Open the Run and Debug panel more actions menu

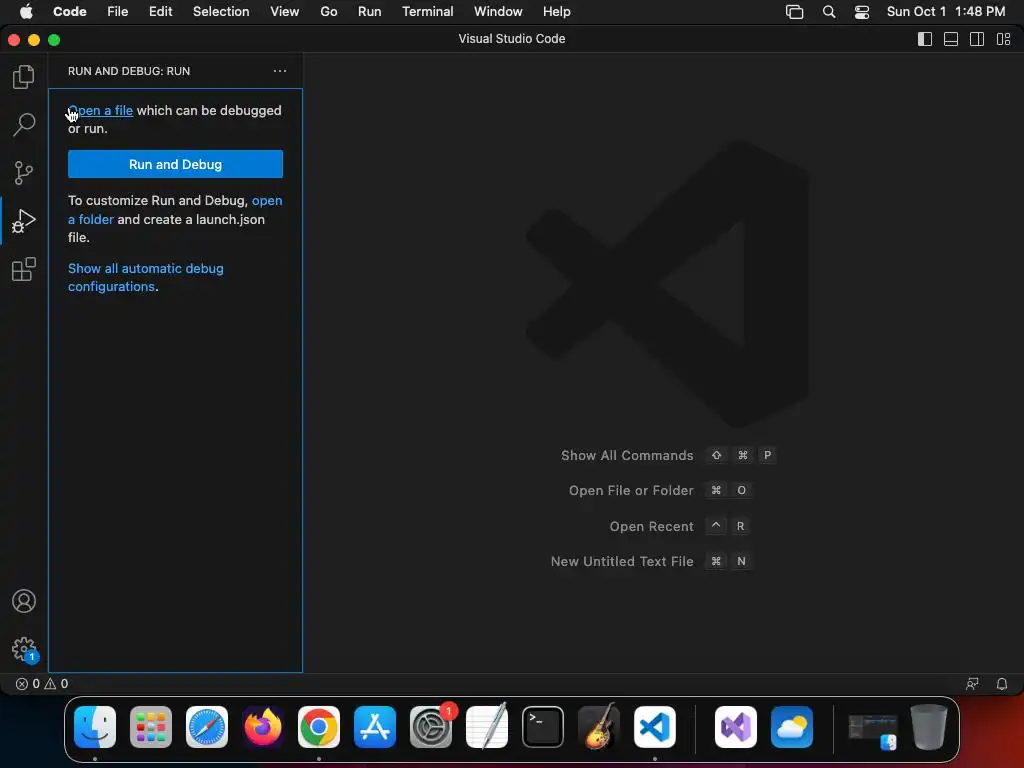[x=280, y=71]
